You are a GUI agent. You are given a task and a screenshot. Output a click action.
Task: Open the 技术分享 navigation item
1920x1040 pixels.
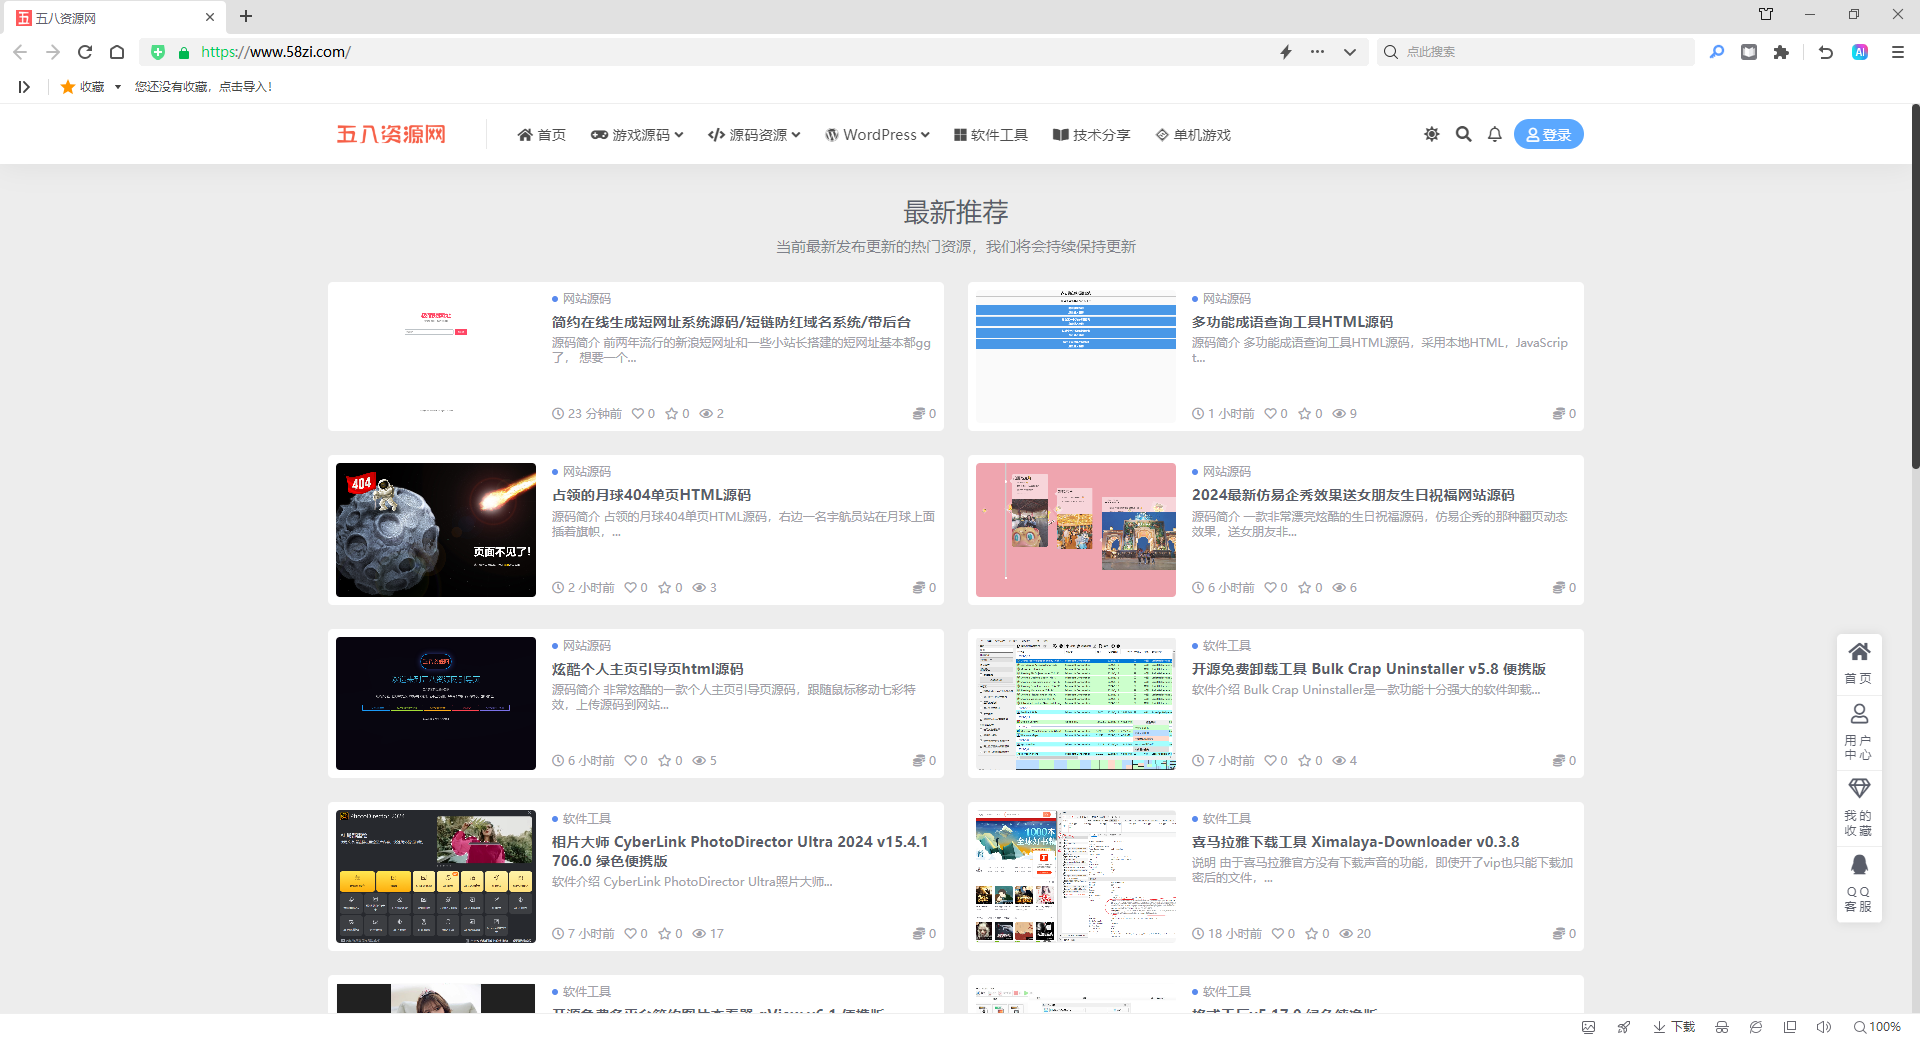[1091, 135]
